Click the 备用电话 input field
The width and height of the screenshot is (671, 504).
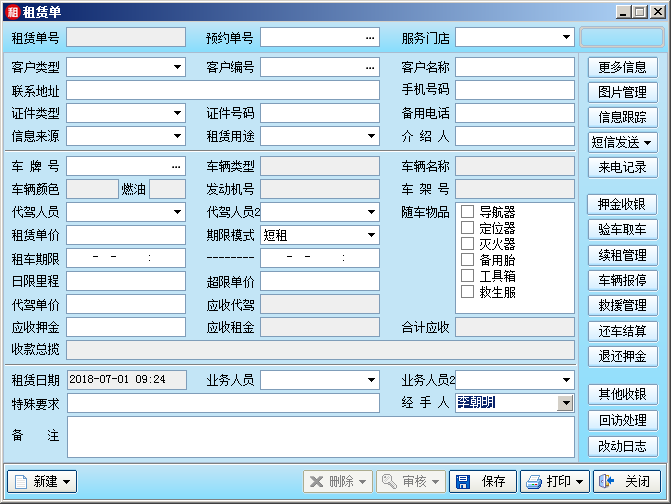tap(515, 113)
